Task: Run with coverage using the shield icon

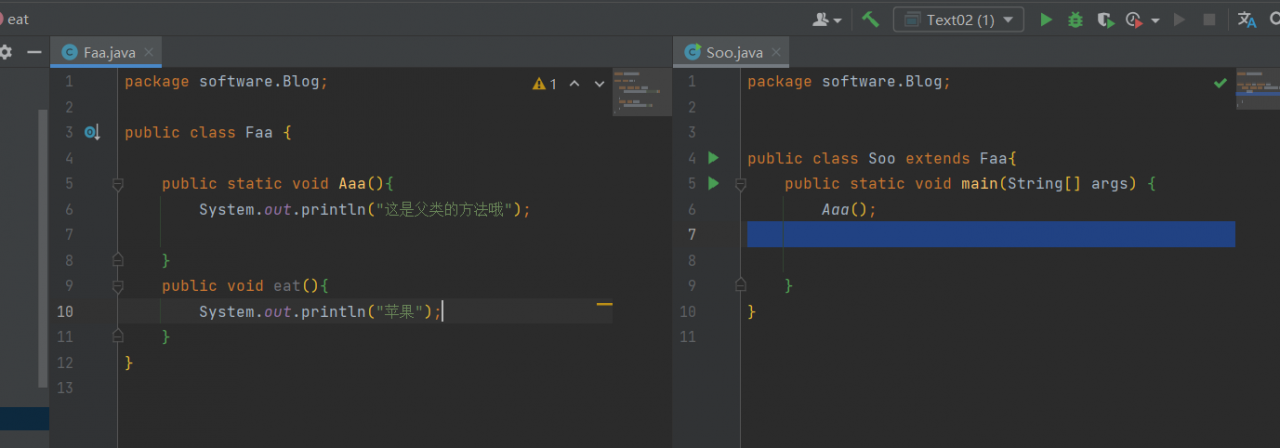Action: click(x=1105, y=19)
